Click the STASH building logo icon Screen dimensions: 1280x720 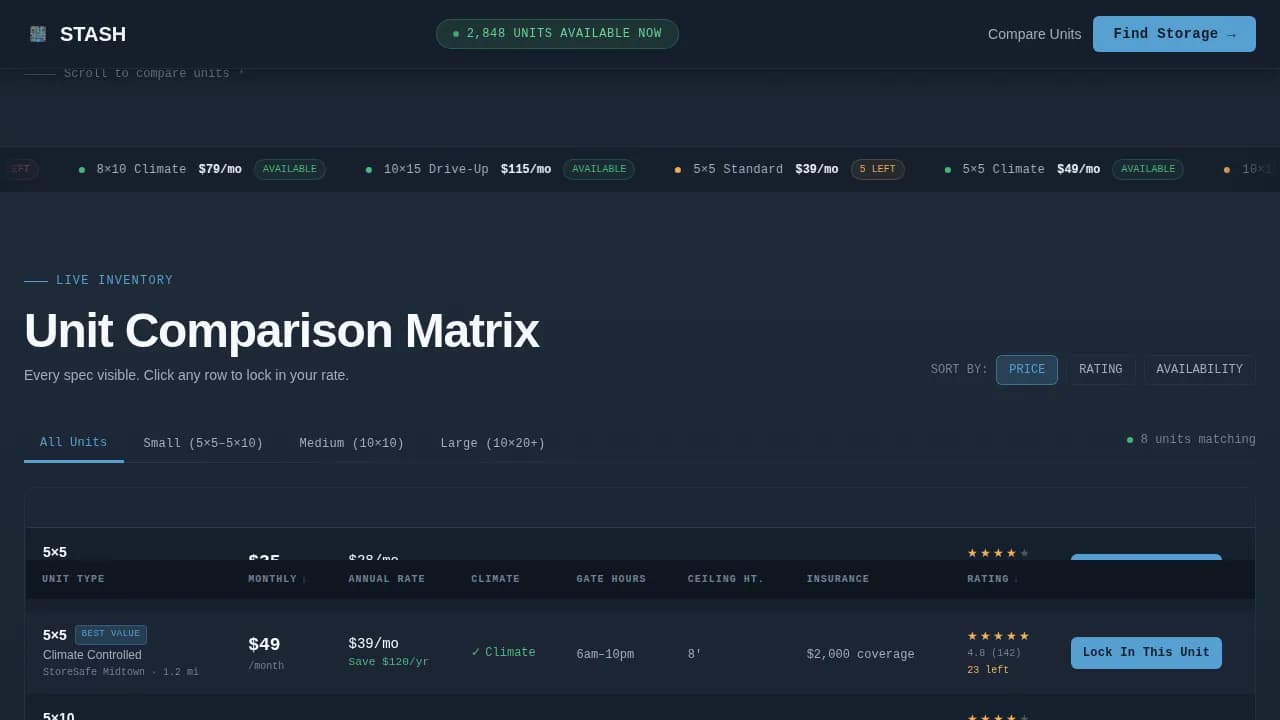pos(38,33)
